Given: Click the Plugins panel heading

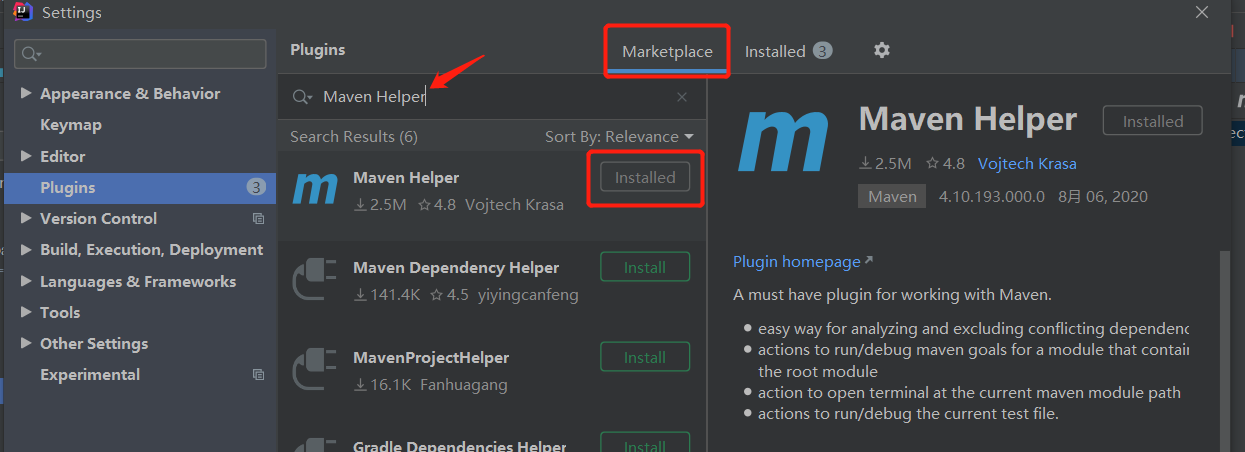Looking at the screenshot, I should tap(317, 50).
